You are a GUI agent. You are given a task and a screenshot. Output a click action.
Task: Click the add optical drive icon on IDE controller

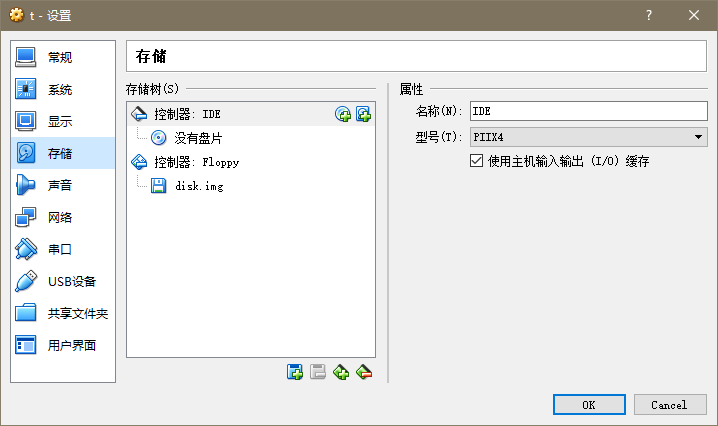[343, 114]
